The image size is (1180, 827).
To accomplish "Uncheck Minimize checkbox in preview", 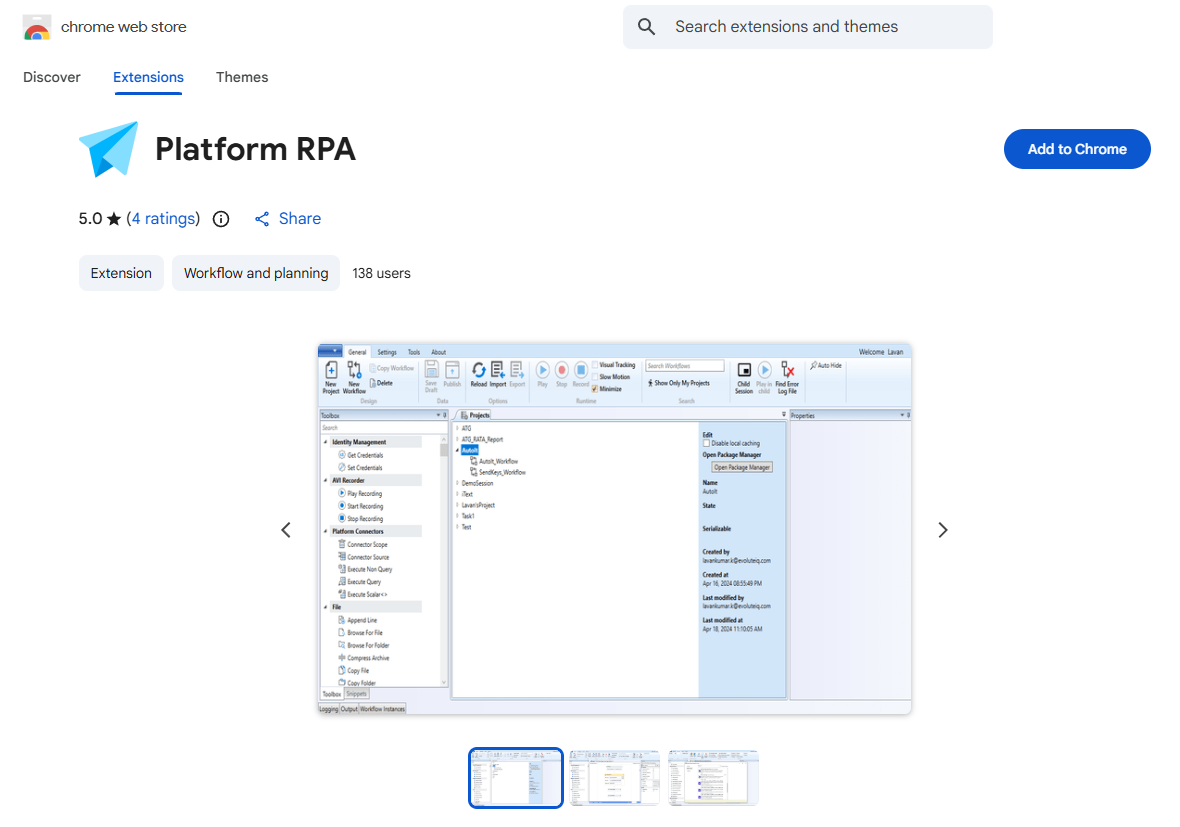I will point(595,389).
